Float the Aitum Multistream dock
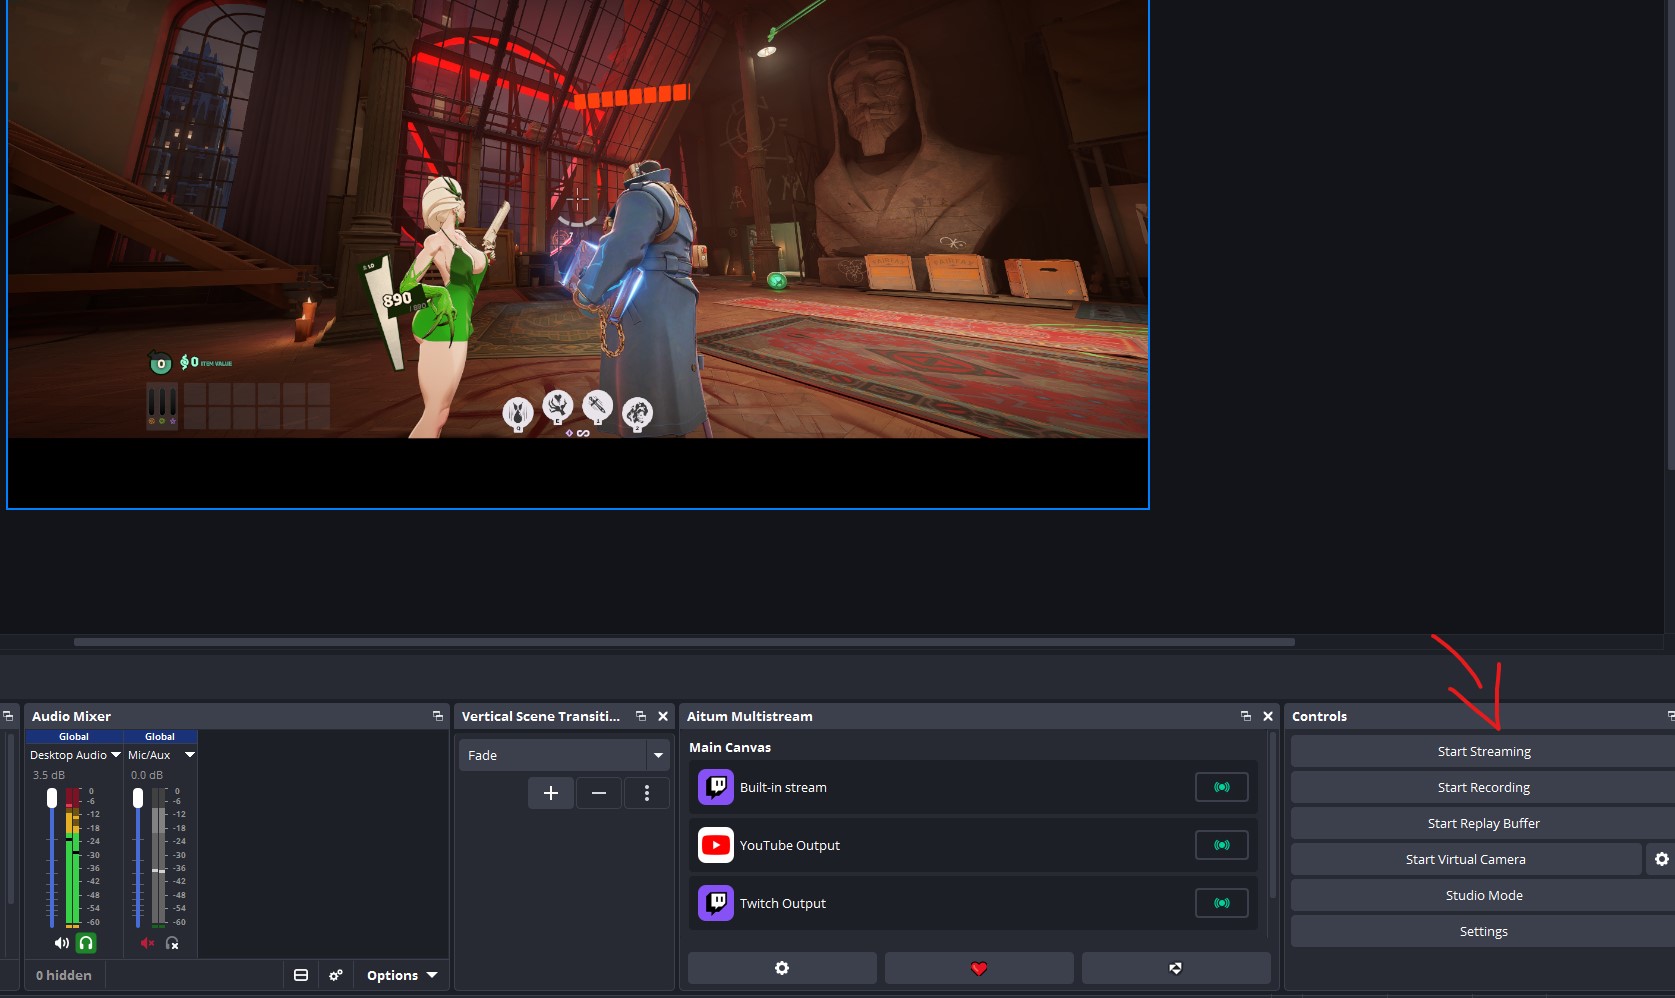This screenshot has height=998, width=1675. coord(1246,716)
